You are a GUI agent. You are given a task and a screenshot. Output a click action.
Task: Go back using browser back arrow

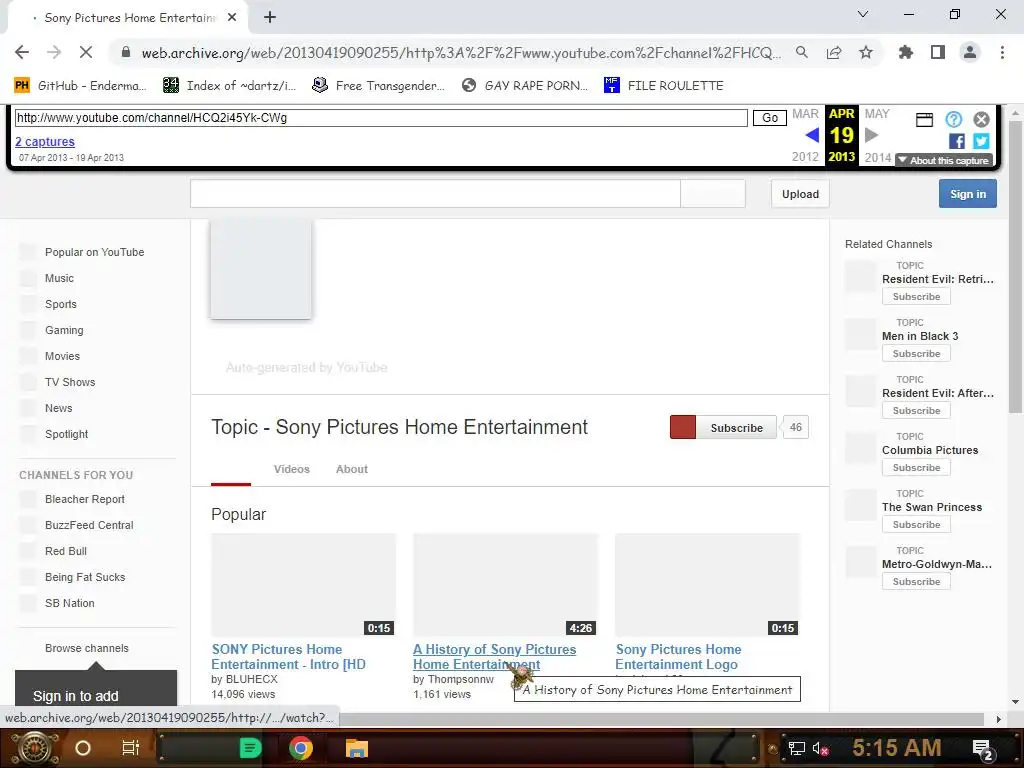[22, 52]
